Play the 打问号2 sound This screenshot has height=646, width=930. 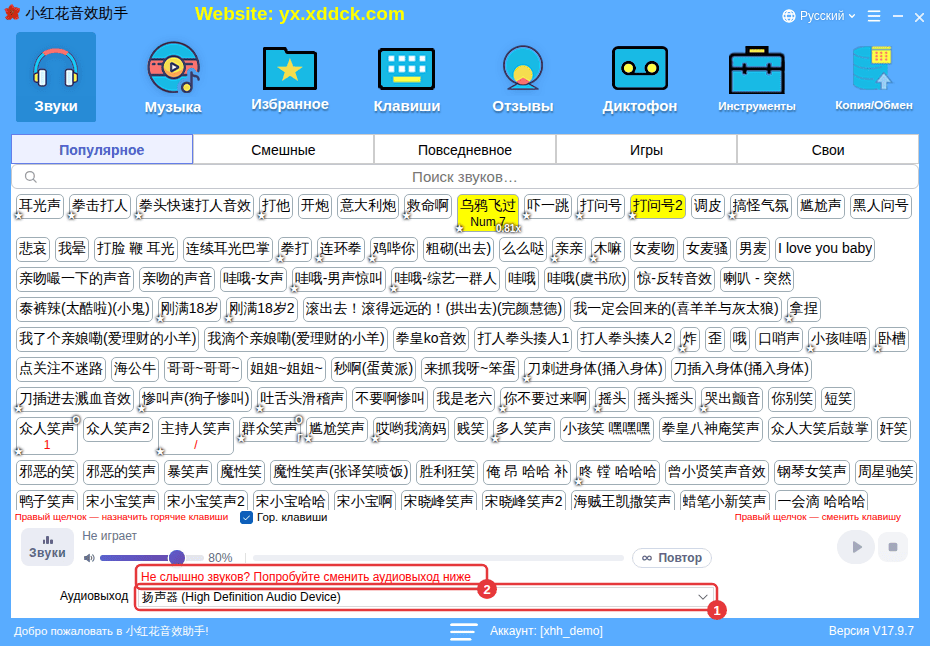coord(658,206)
